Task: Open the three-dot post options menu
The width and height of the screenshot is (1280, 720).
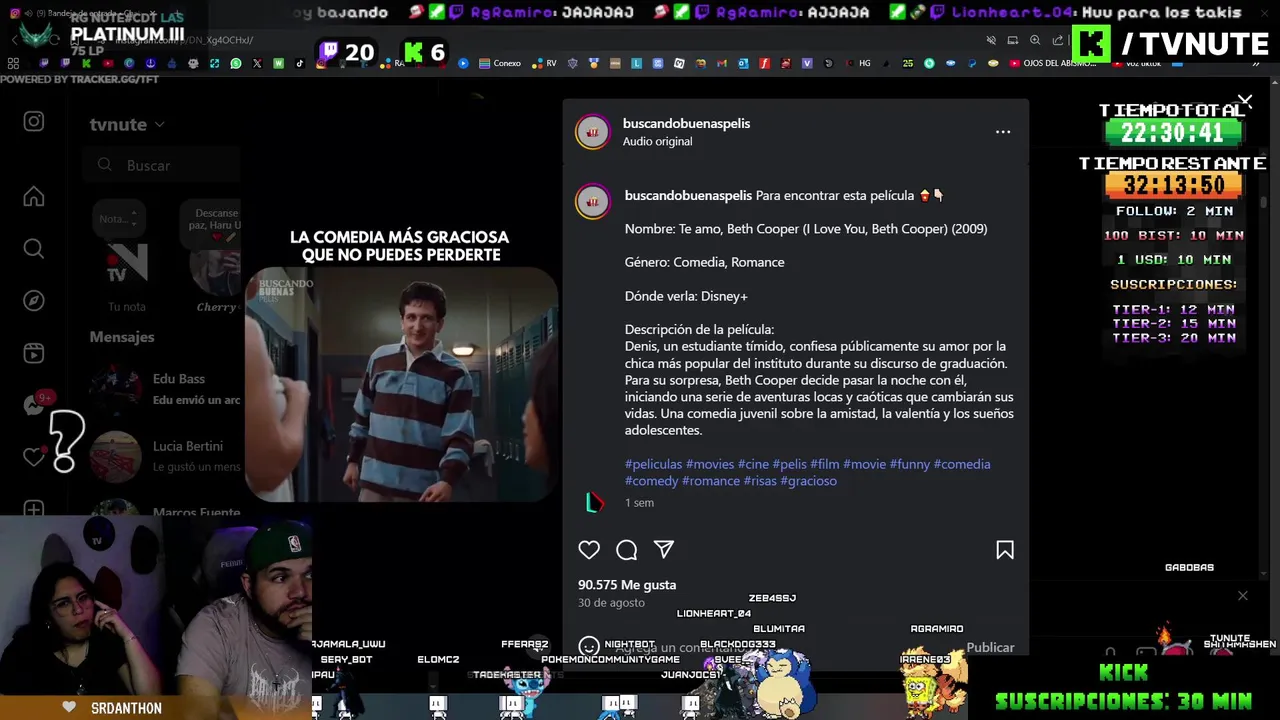Action: (1003, 132)
